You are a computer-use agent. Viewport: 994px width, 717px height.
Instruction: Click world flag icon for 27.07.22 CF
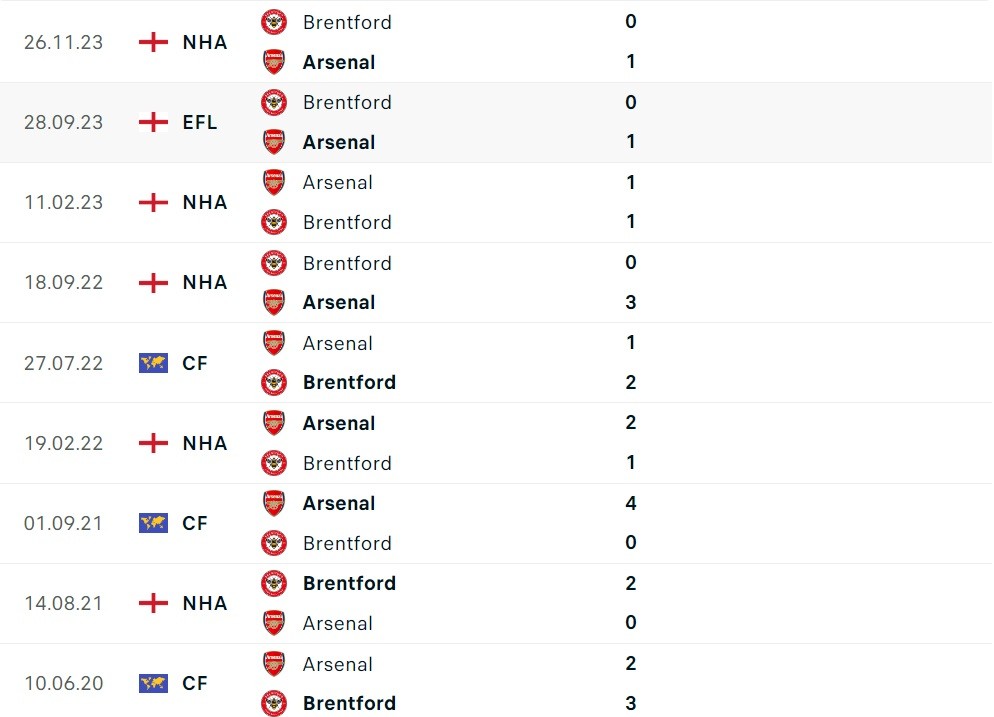tap(153, 363)
